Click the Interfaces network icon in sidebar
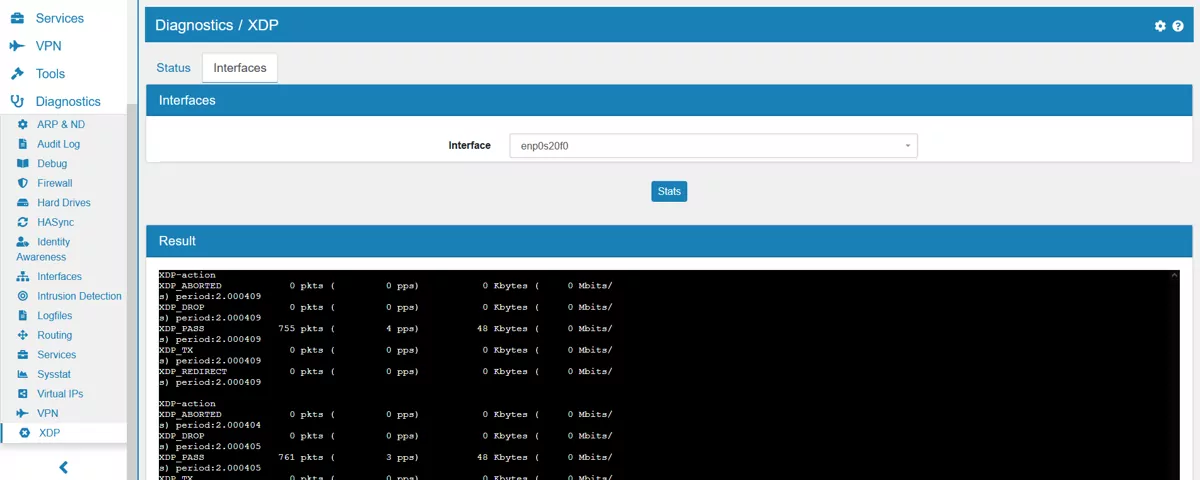The width and height of the screenshot is (1200, 480). tap(23, 277)
